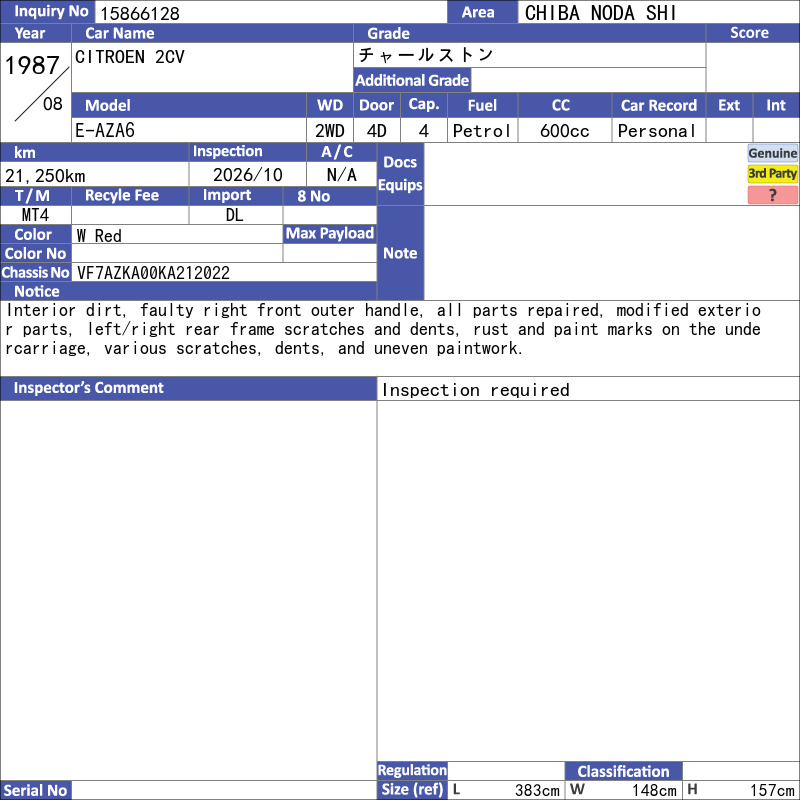Click the Size (ref) label
Screen dimensions: 800x800
[x=412, y=789]
